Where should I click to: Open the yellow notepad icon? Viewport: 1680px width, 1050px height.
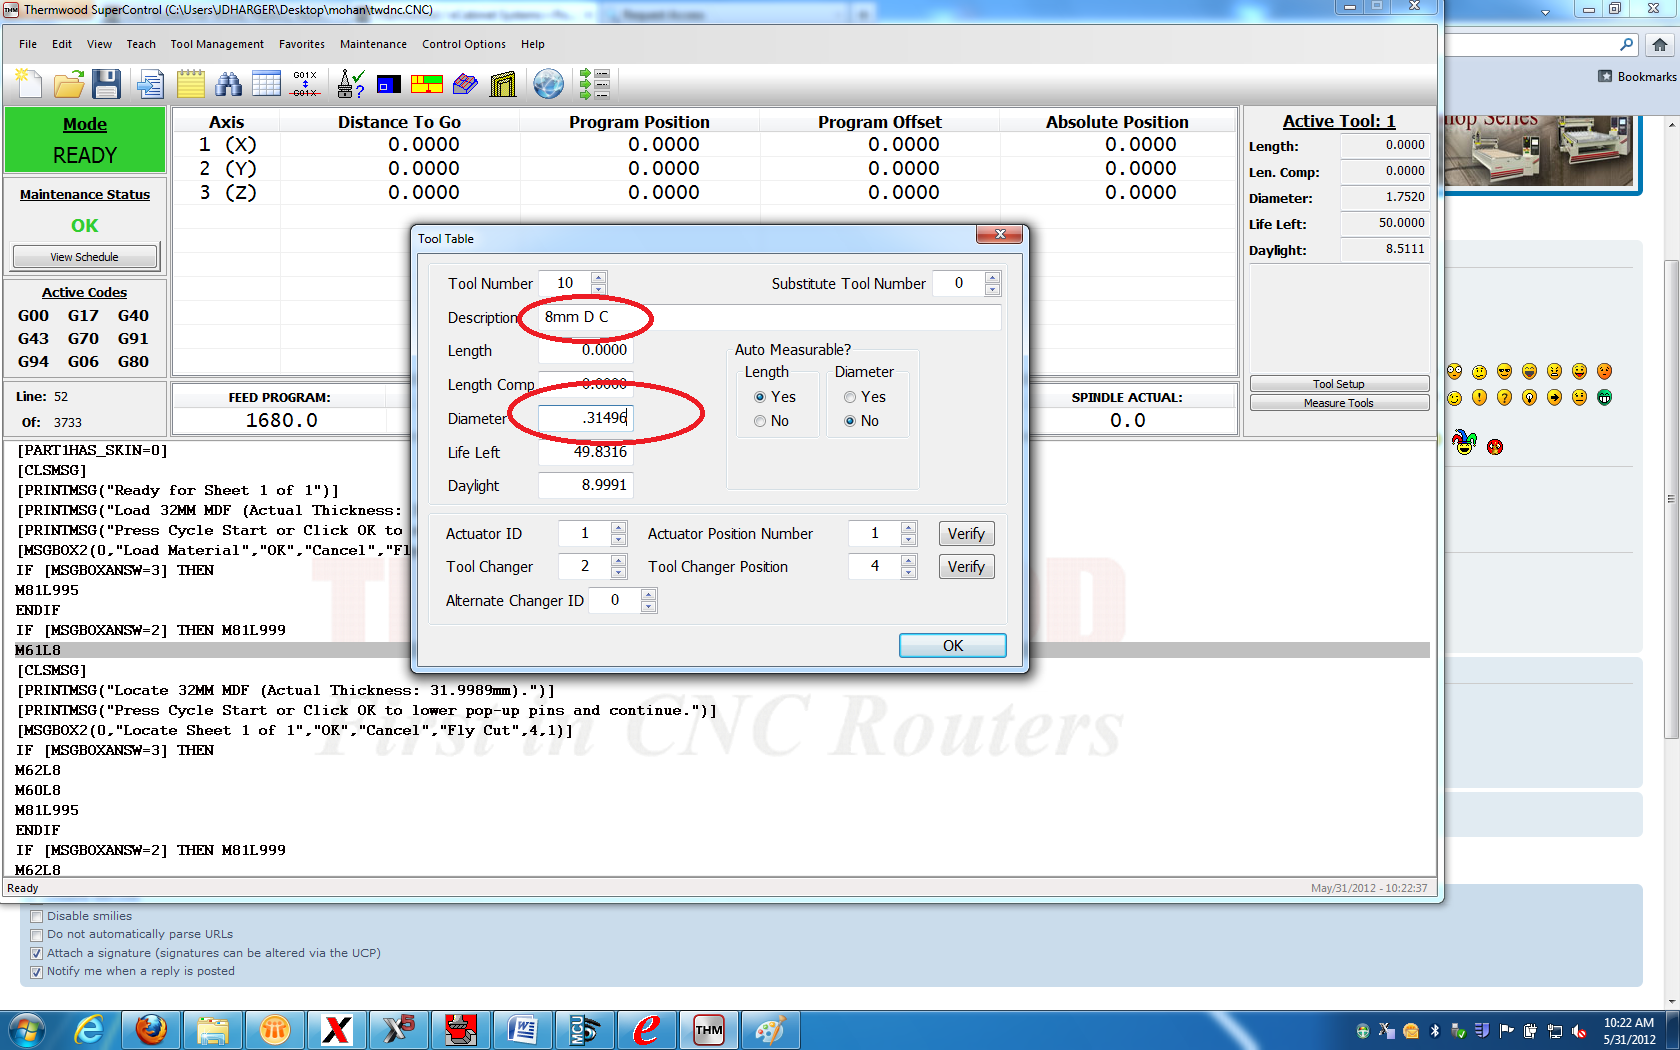click(191, 84)
